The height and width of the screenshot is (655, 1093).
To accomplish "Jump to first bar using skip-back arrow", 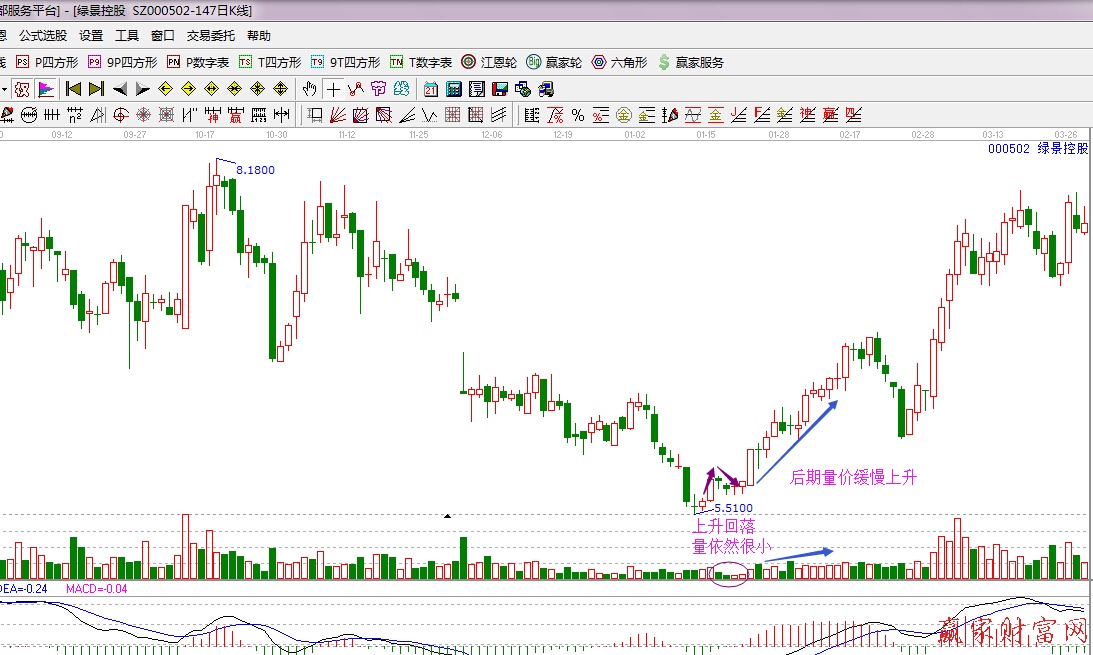I will (x=73, y=88).
